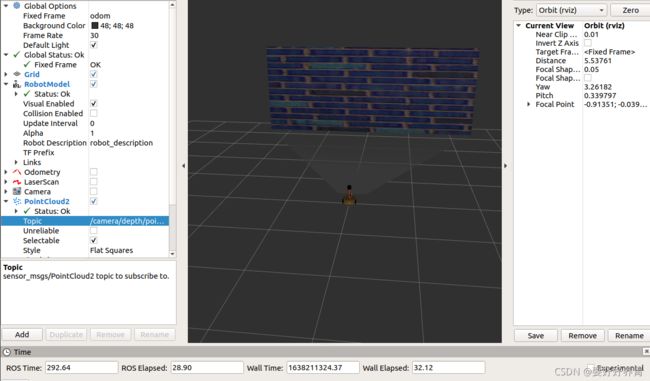Screen dimensions: 650x381
Task: Toggle the Default Light checkbox
Action: [94, 45]
